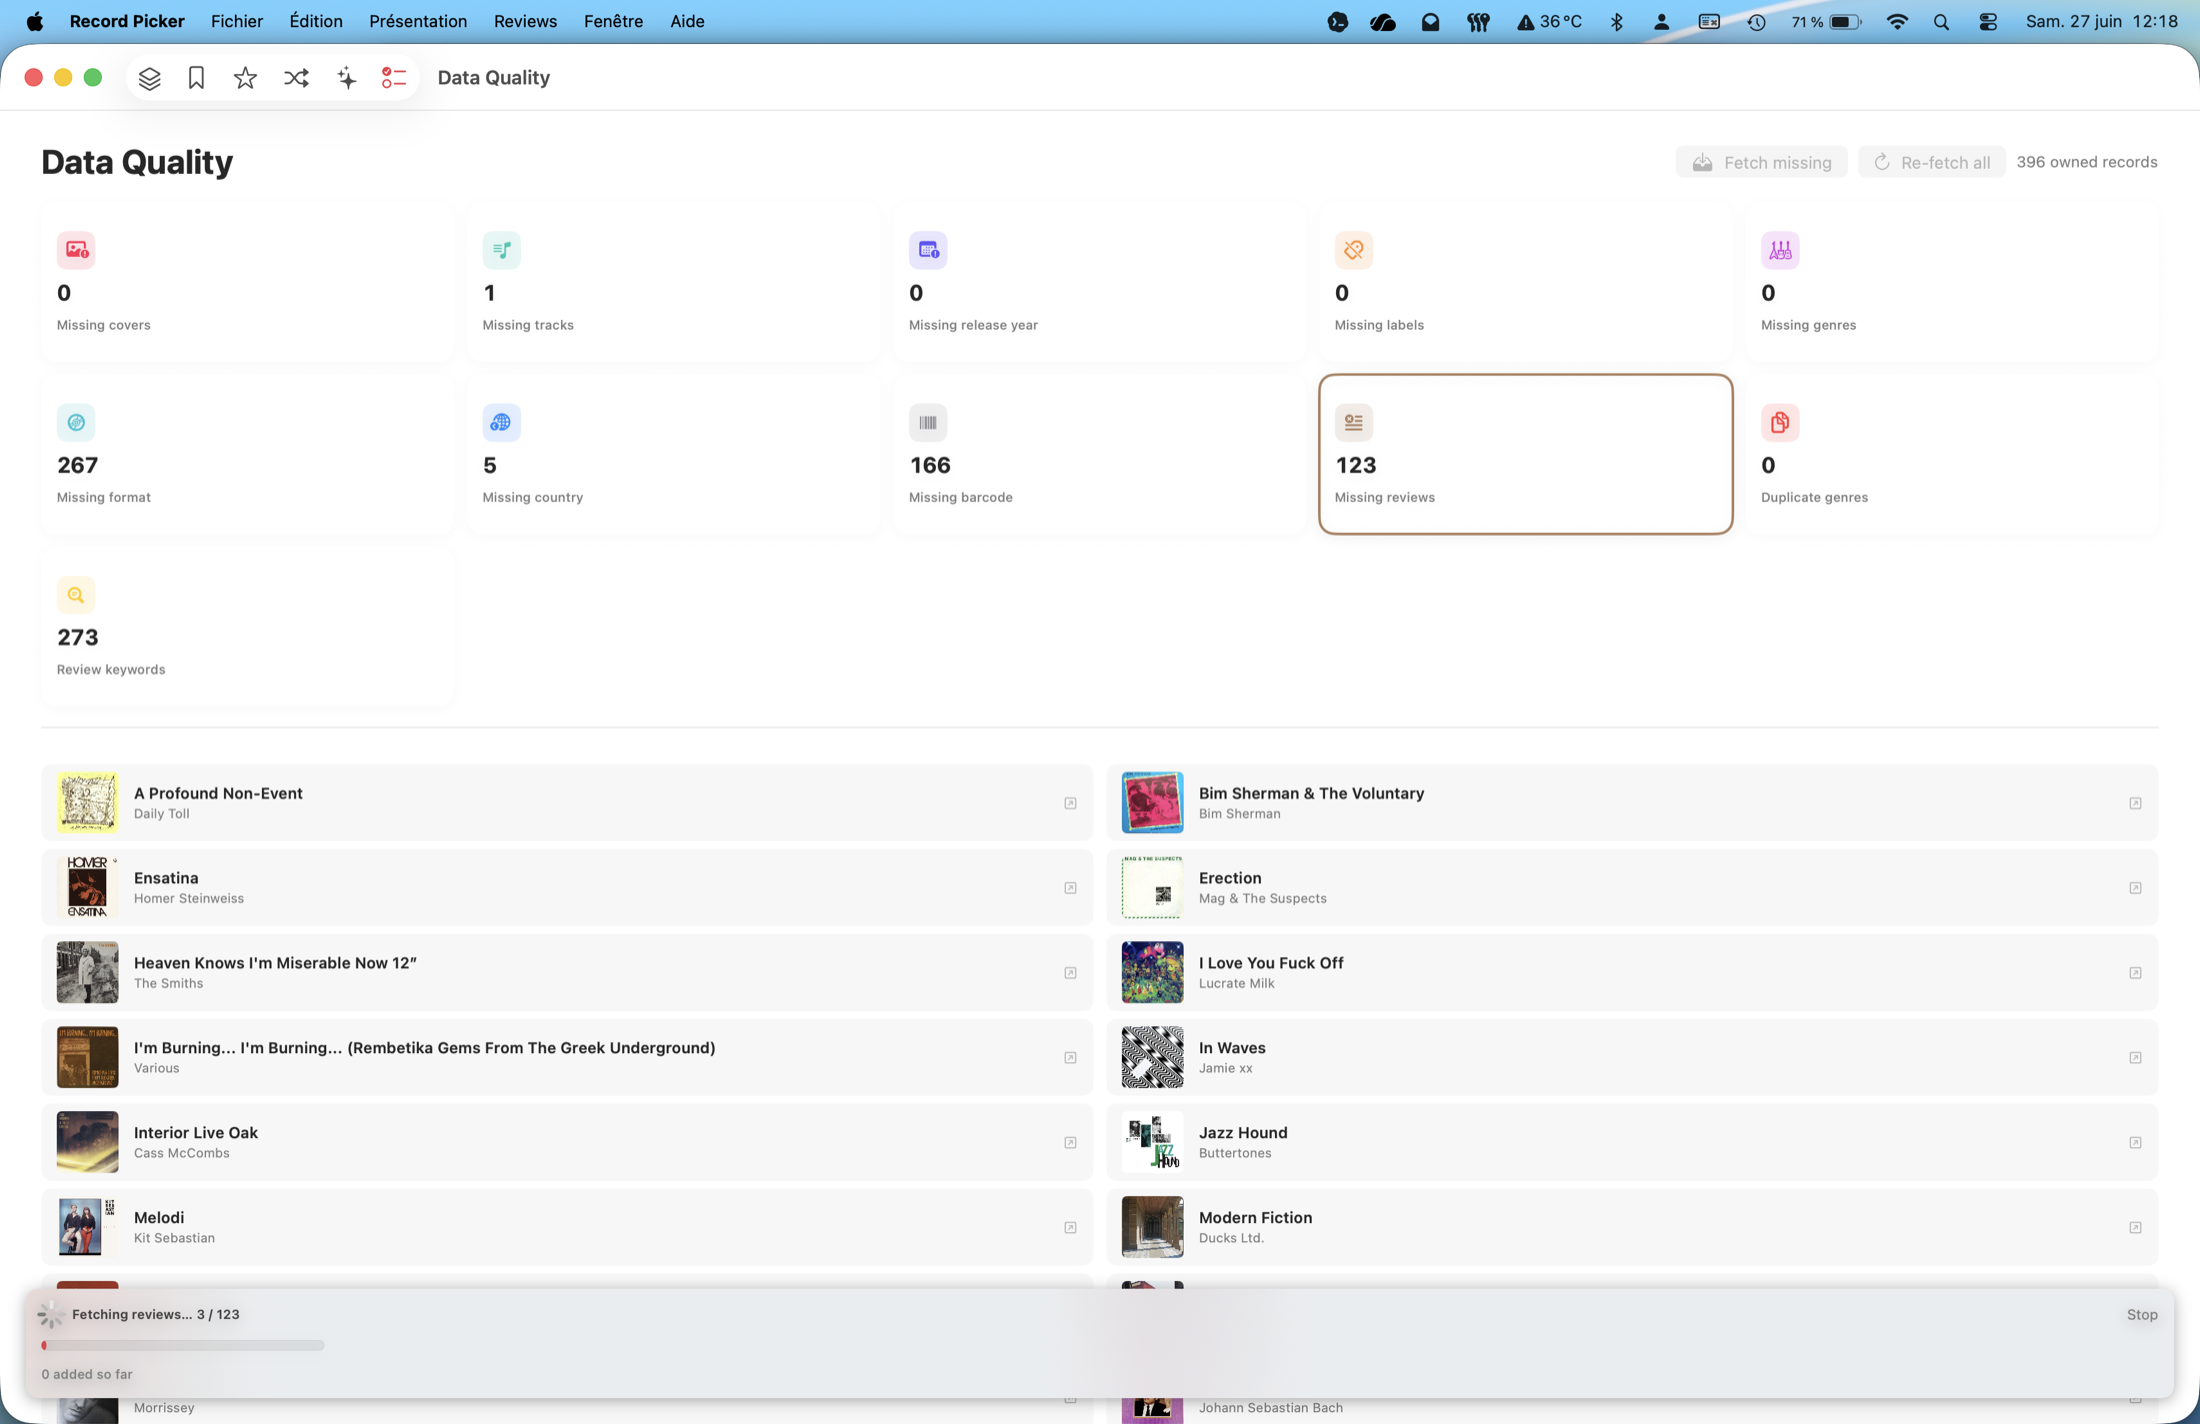This screenshot has width=2200, height=1424.
Task: Open detail icon for Erection row
Action: click(2135, 888)
